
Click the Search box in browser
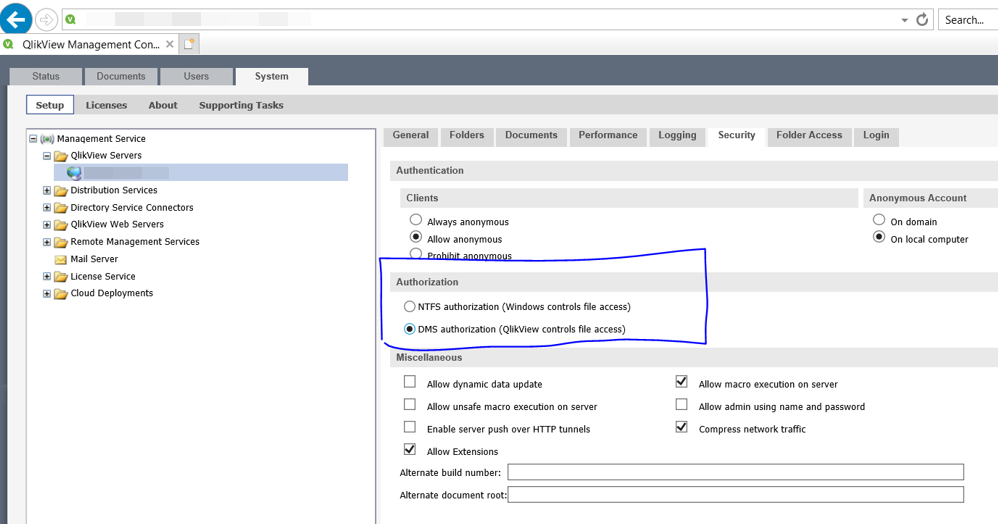(968, 20)
